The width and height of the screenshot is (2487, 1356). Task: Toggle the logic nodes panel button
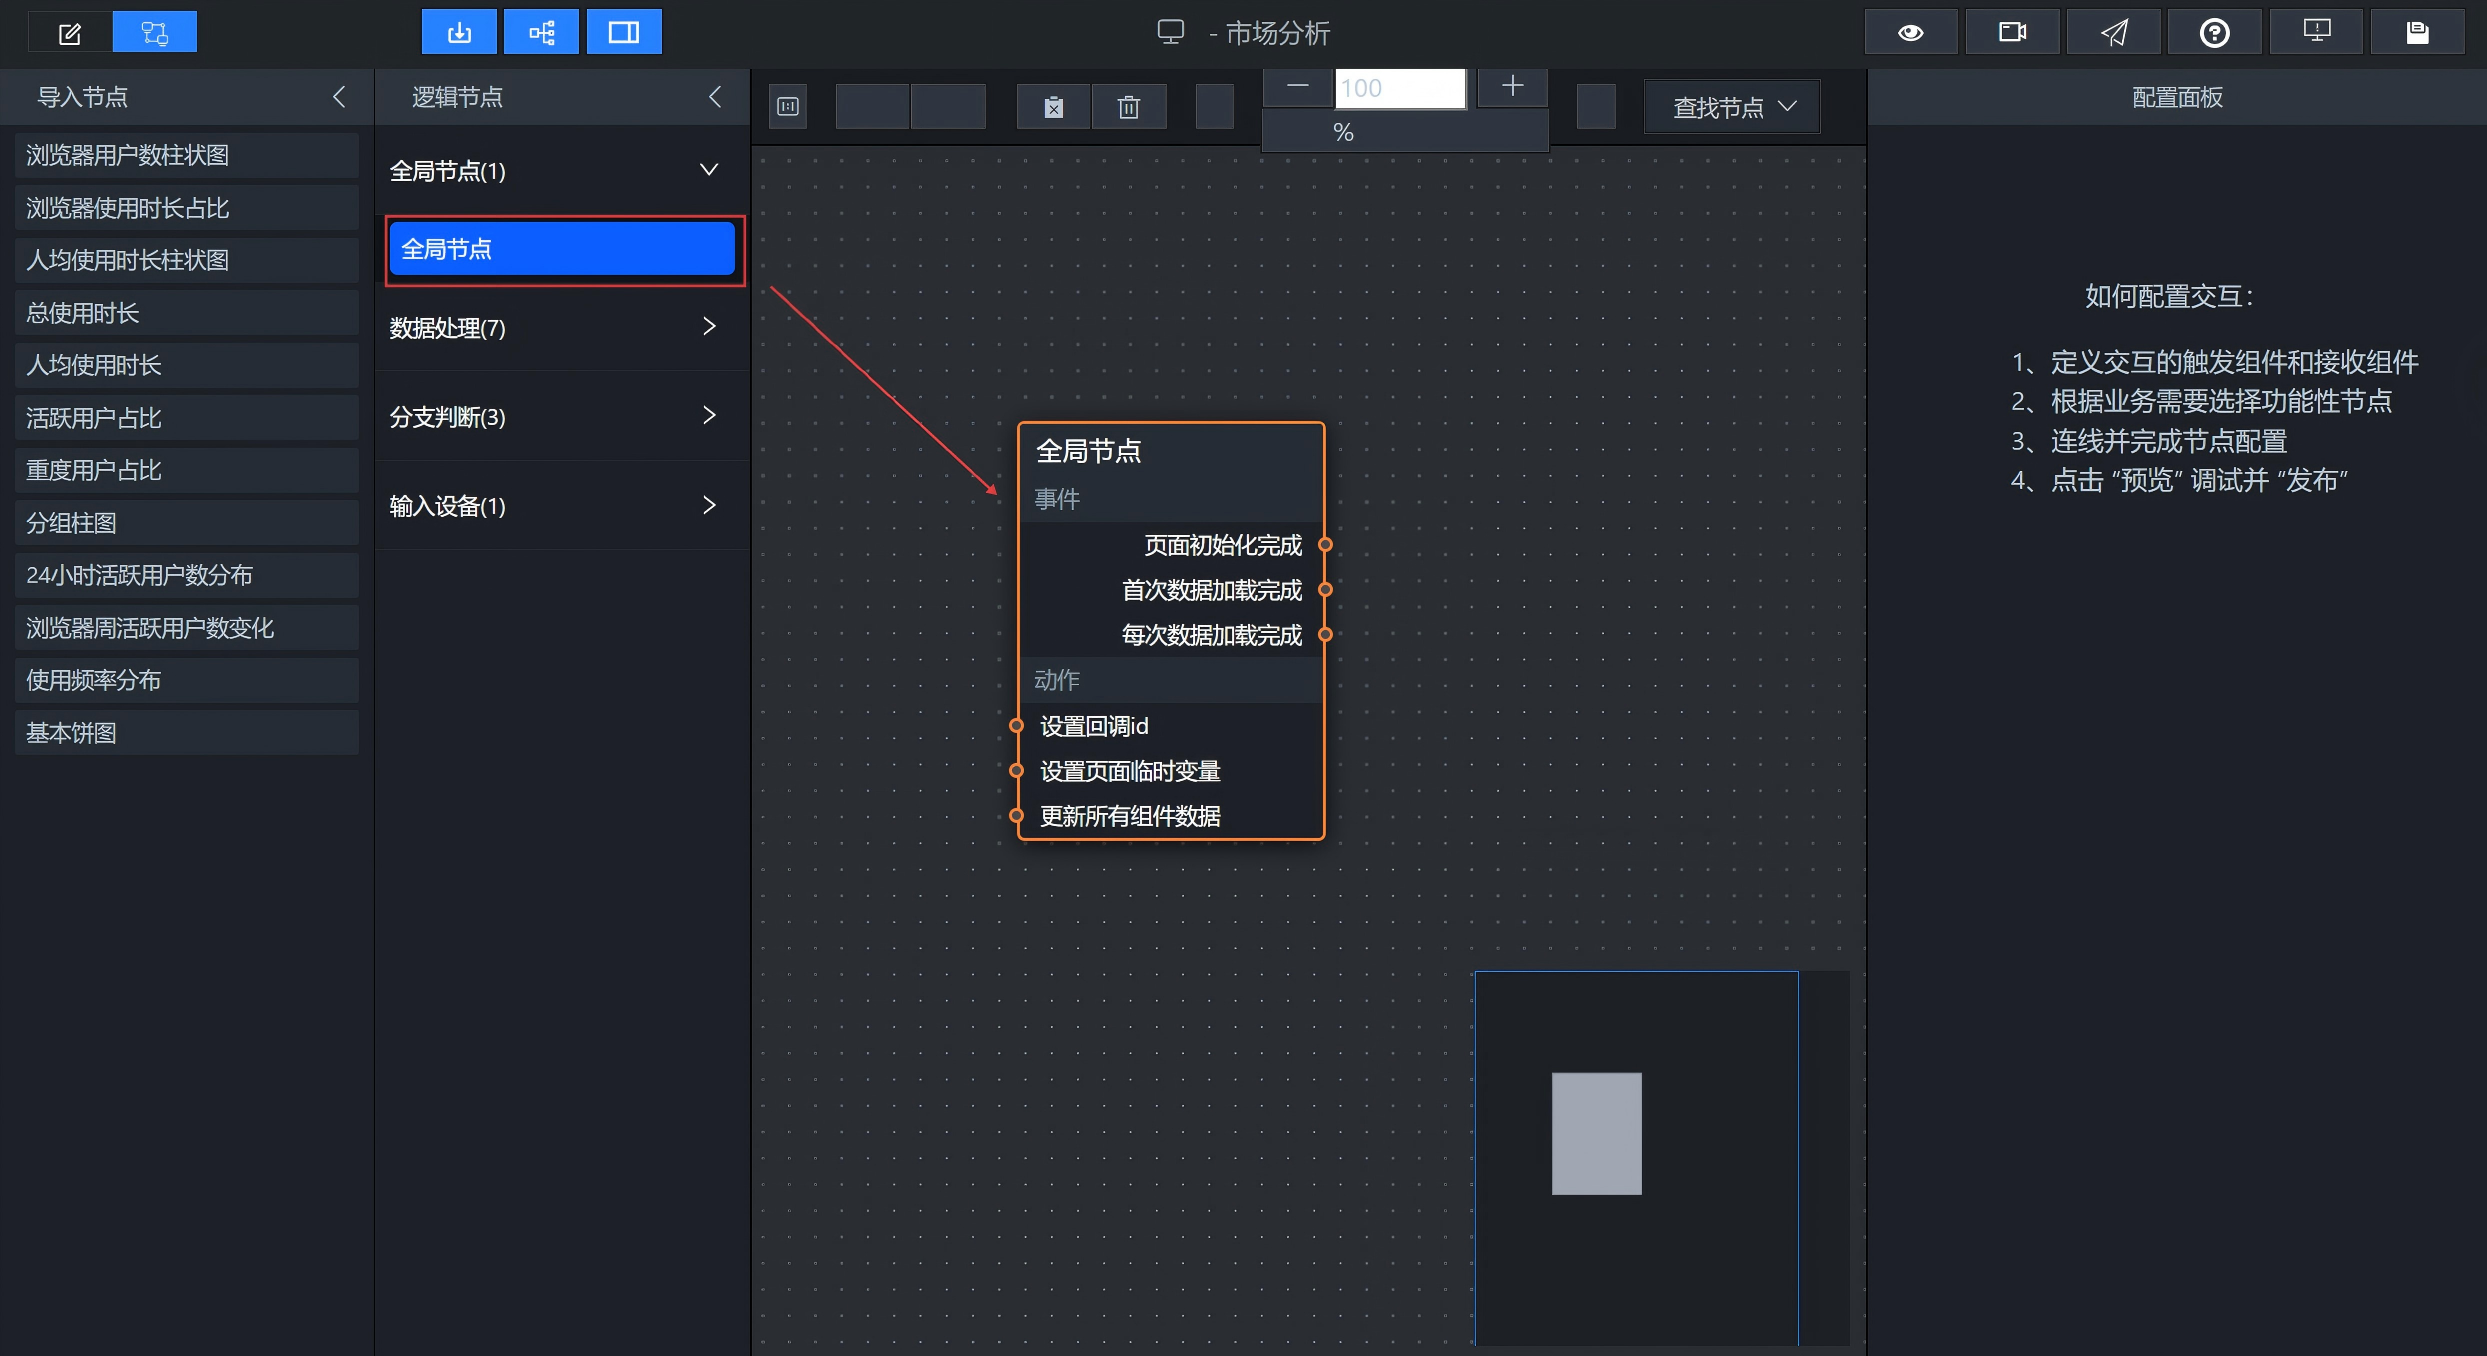coord(541,33)
